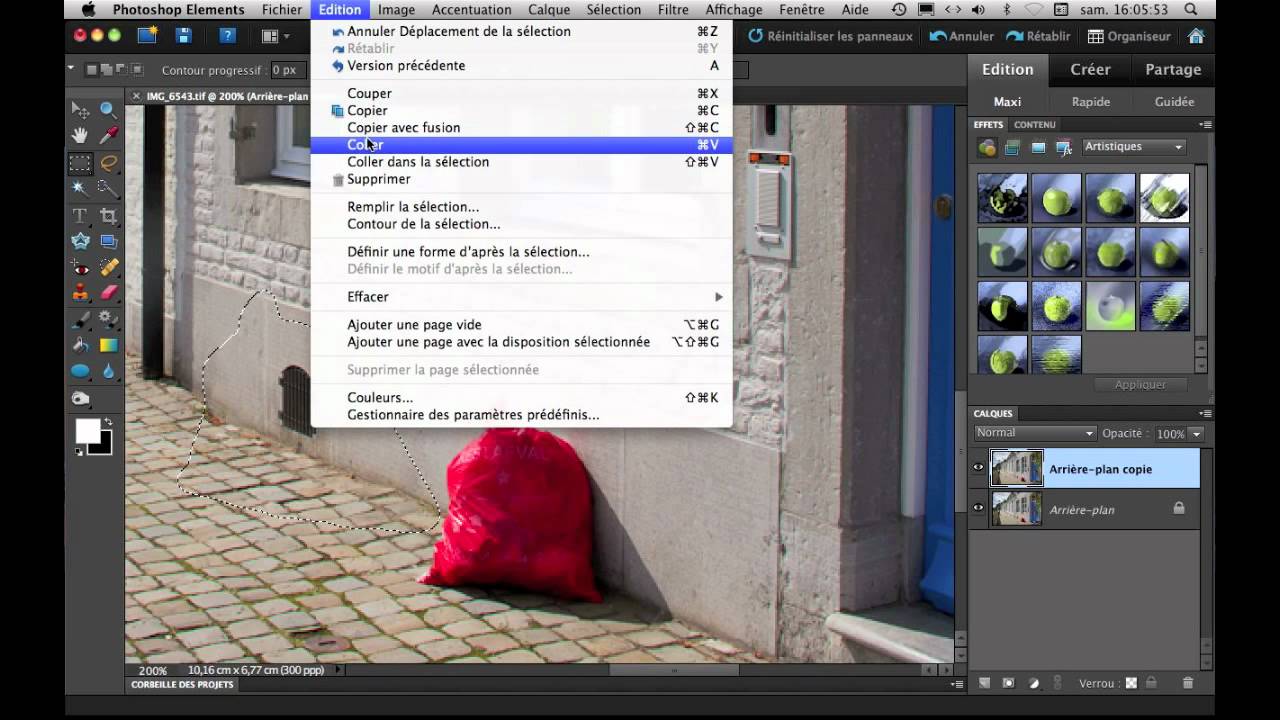Switch to the Créer tab
This screenshot has width=1280, height=720.
pyautogui.click(x=1090, y=69)
